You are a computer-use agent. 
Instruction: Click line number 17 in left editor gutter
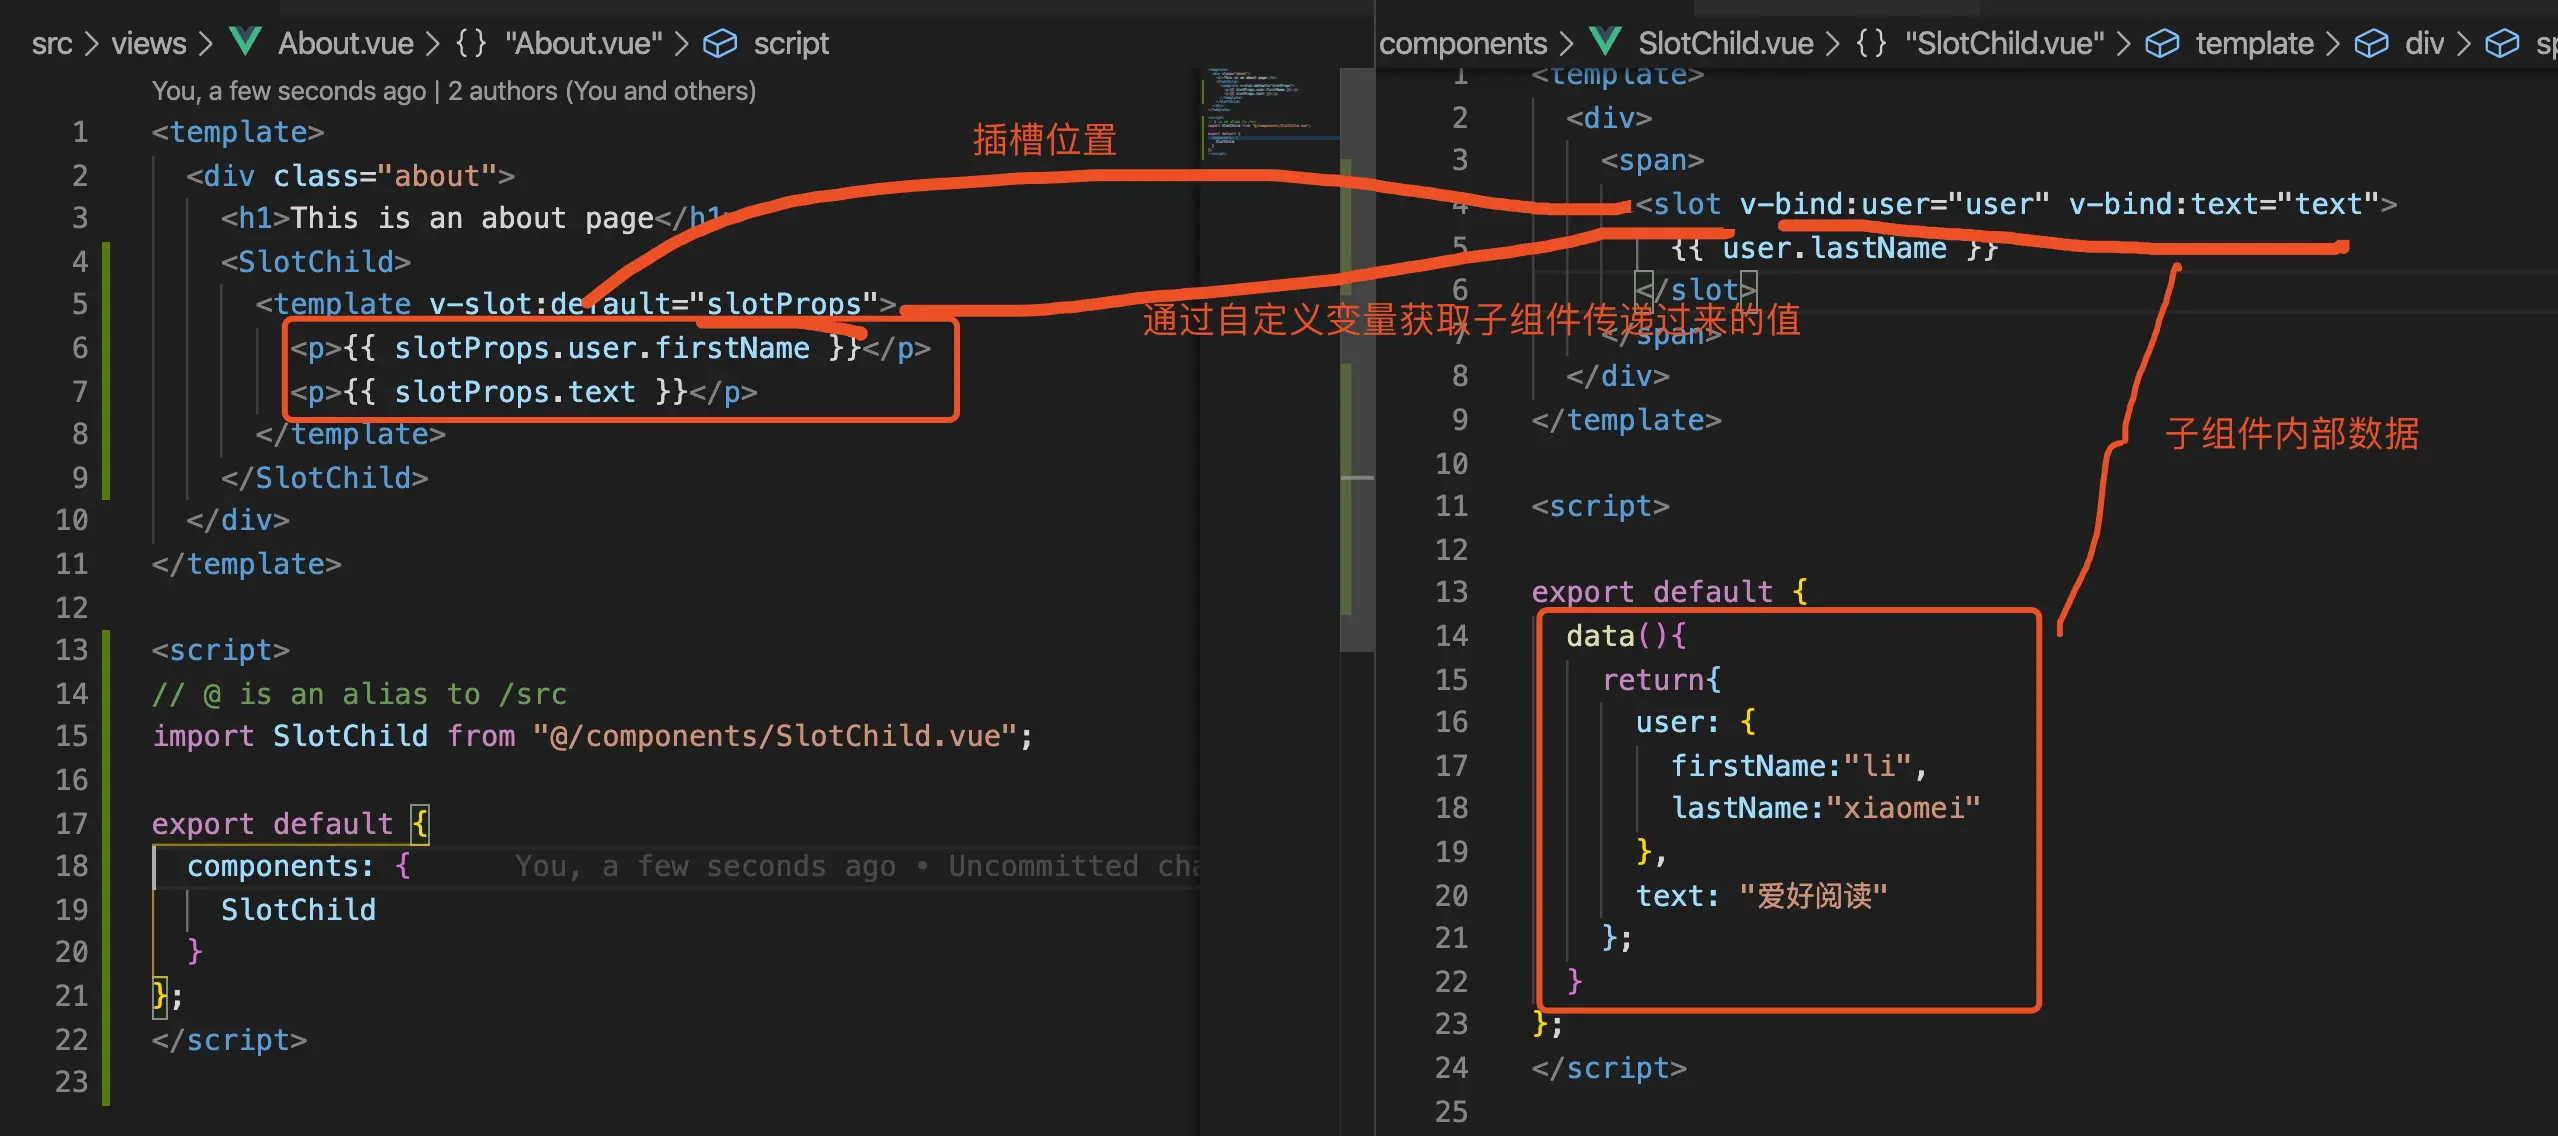click(x=71, y=823)
